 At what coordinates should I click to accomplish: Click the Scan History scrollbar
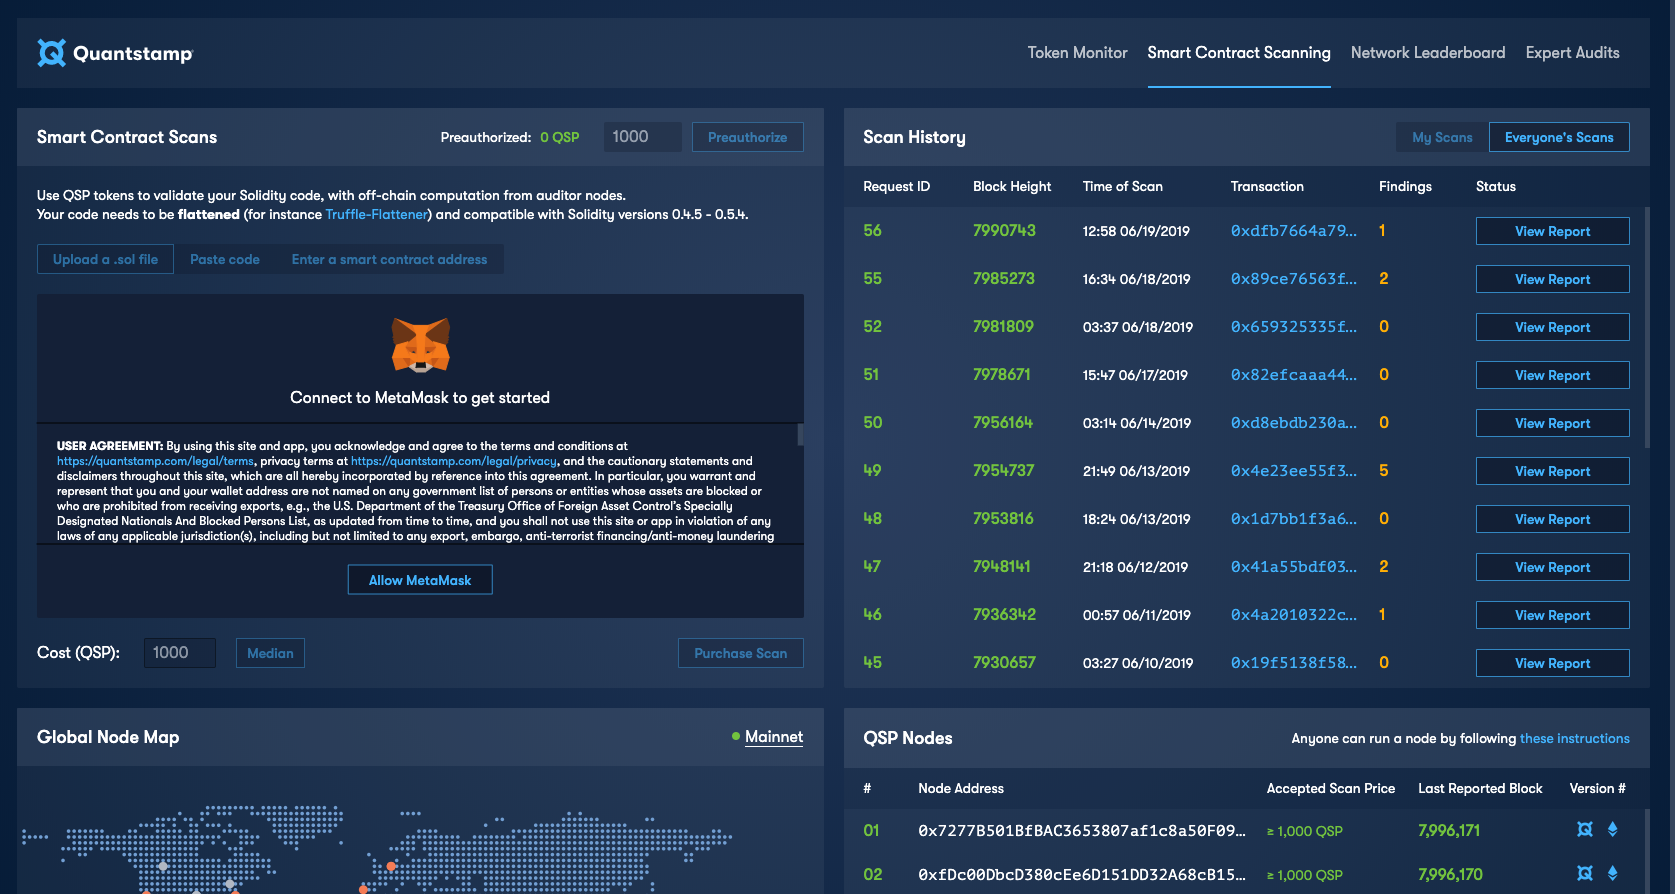1646,327
